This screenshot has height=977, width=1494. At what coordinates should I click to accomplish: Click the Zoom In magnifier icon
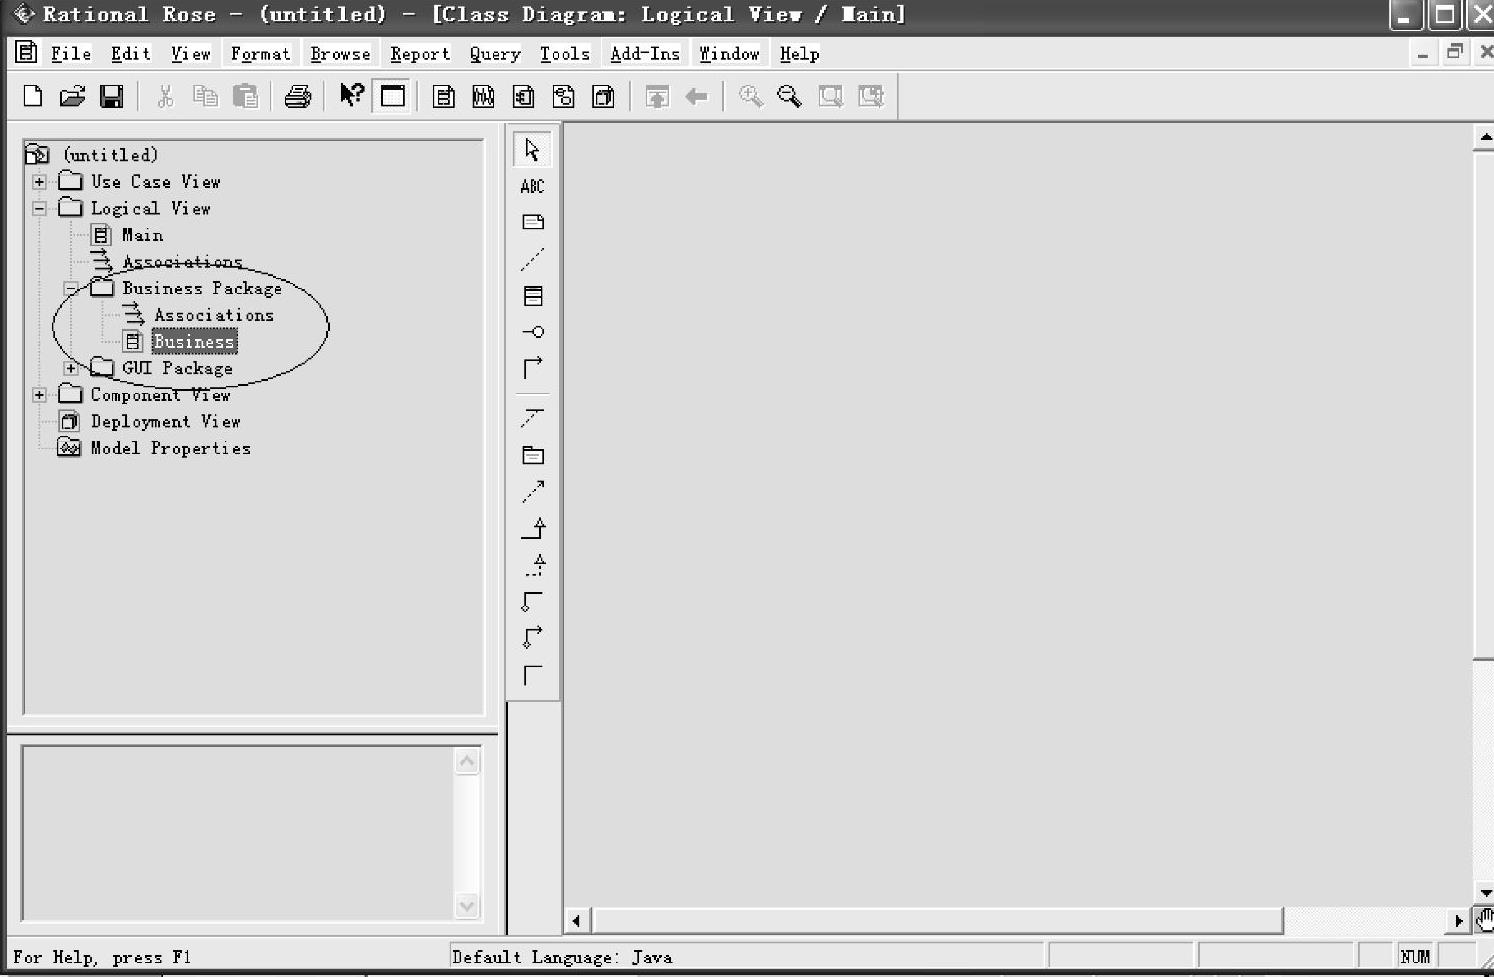click(750, 96)
